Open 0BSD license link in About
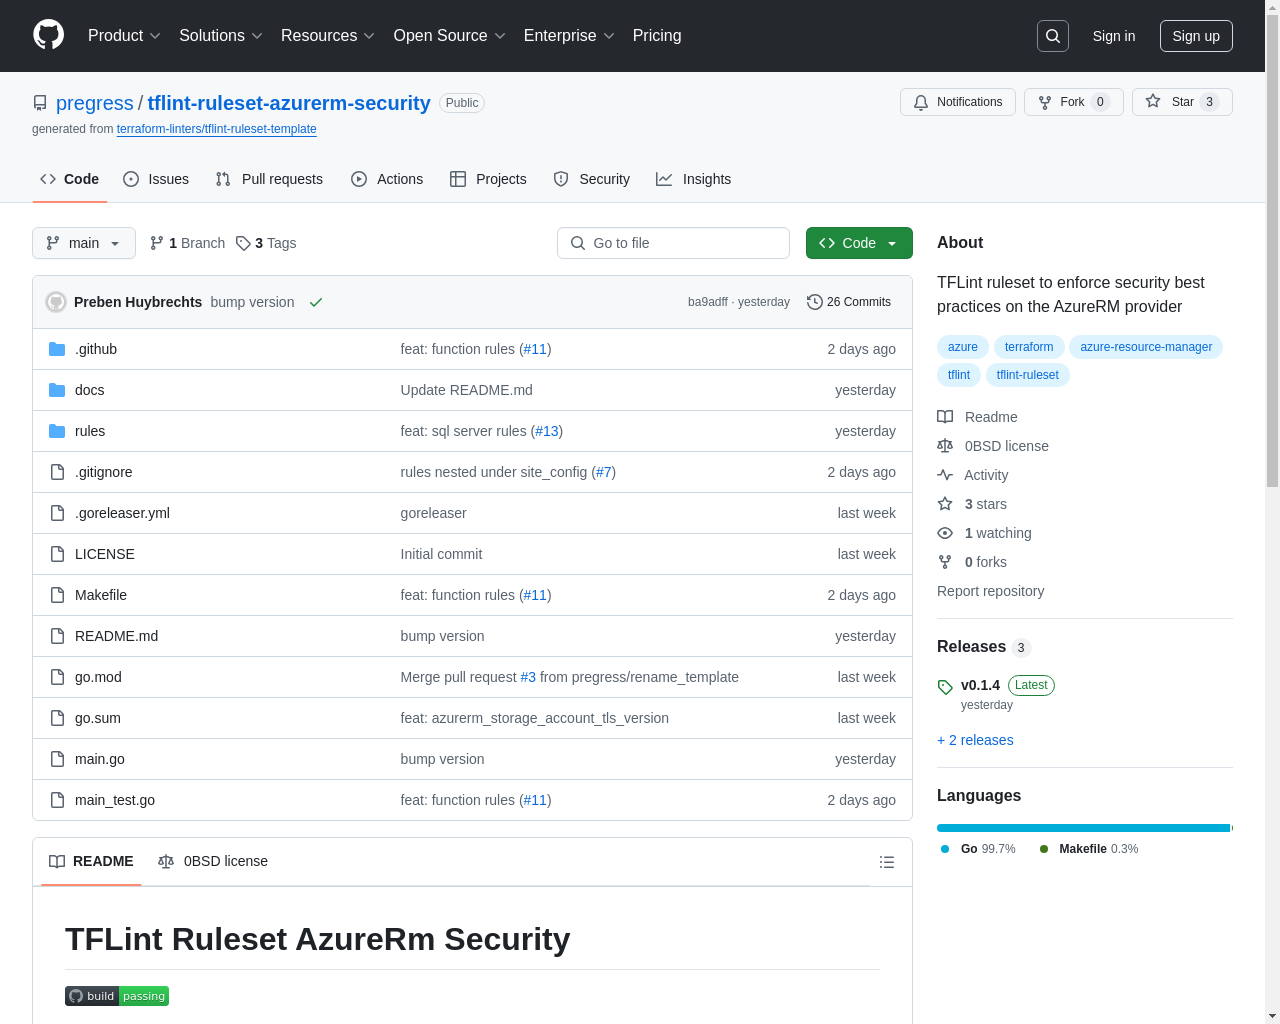Viewport: 1280px width, 1024px height. click(993, 446)
